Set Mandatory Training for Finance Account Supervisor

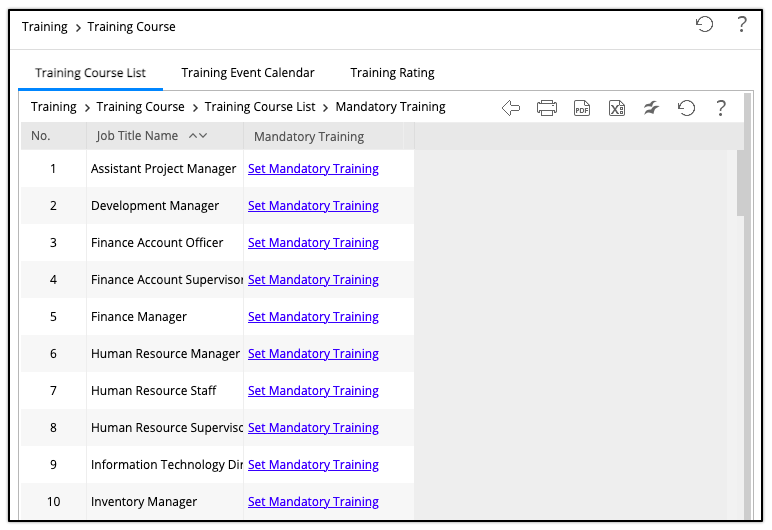pos(313,280)
